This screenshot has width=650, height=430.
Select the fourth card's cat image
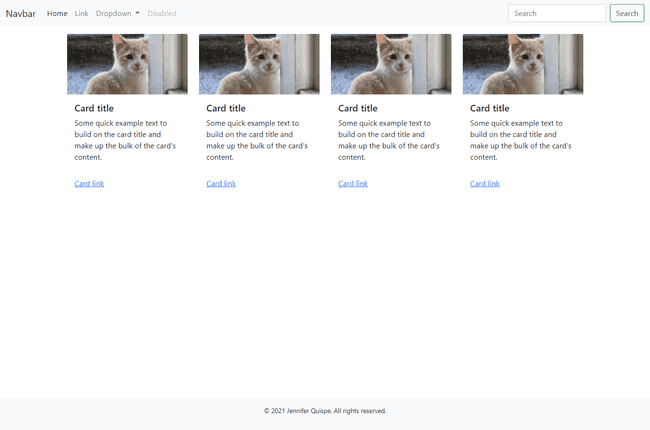[x=523, y=64]
